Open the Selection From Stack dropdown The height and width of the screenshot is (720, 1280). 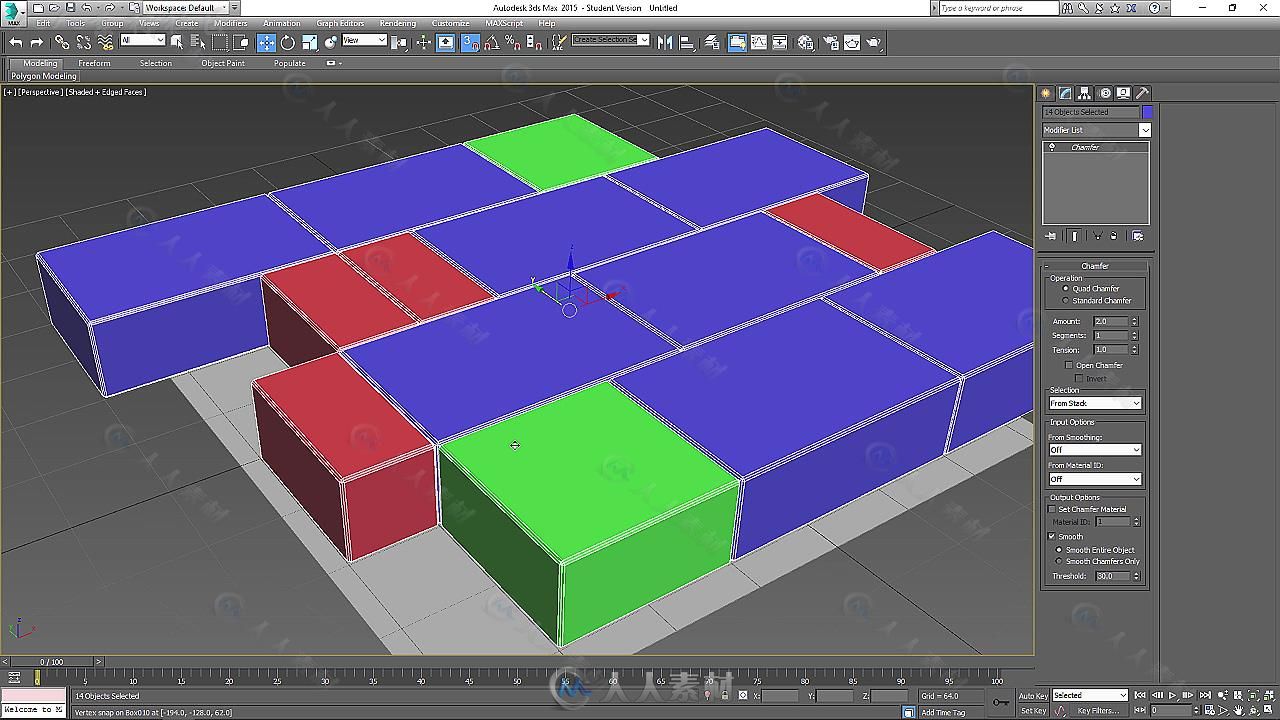pos(1094,403)
